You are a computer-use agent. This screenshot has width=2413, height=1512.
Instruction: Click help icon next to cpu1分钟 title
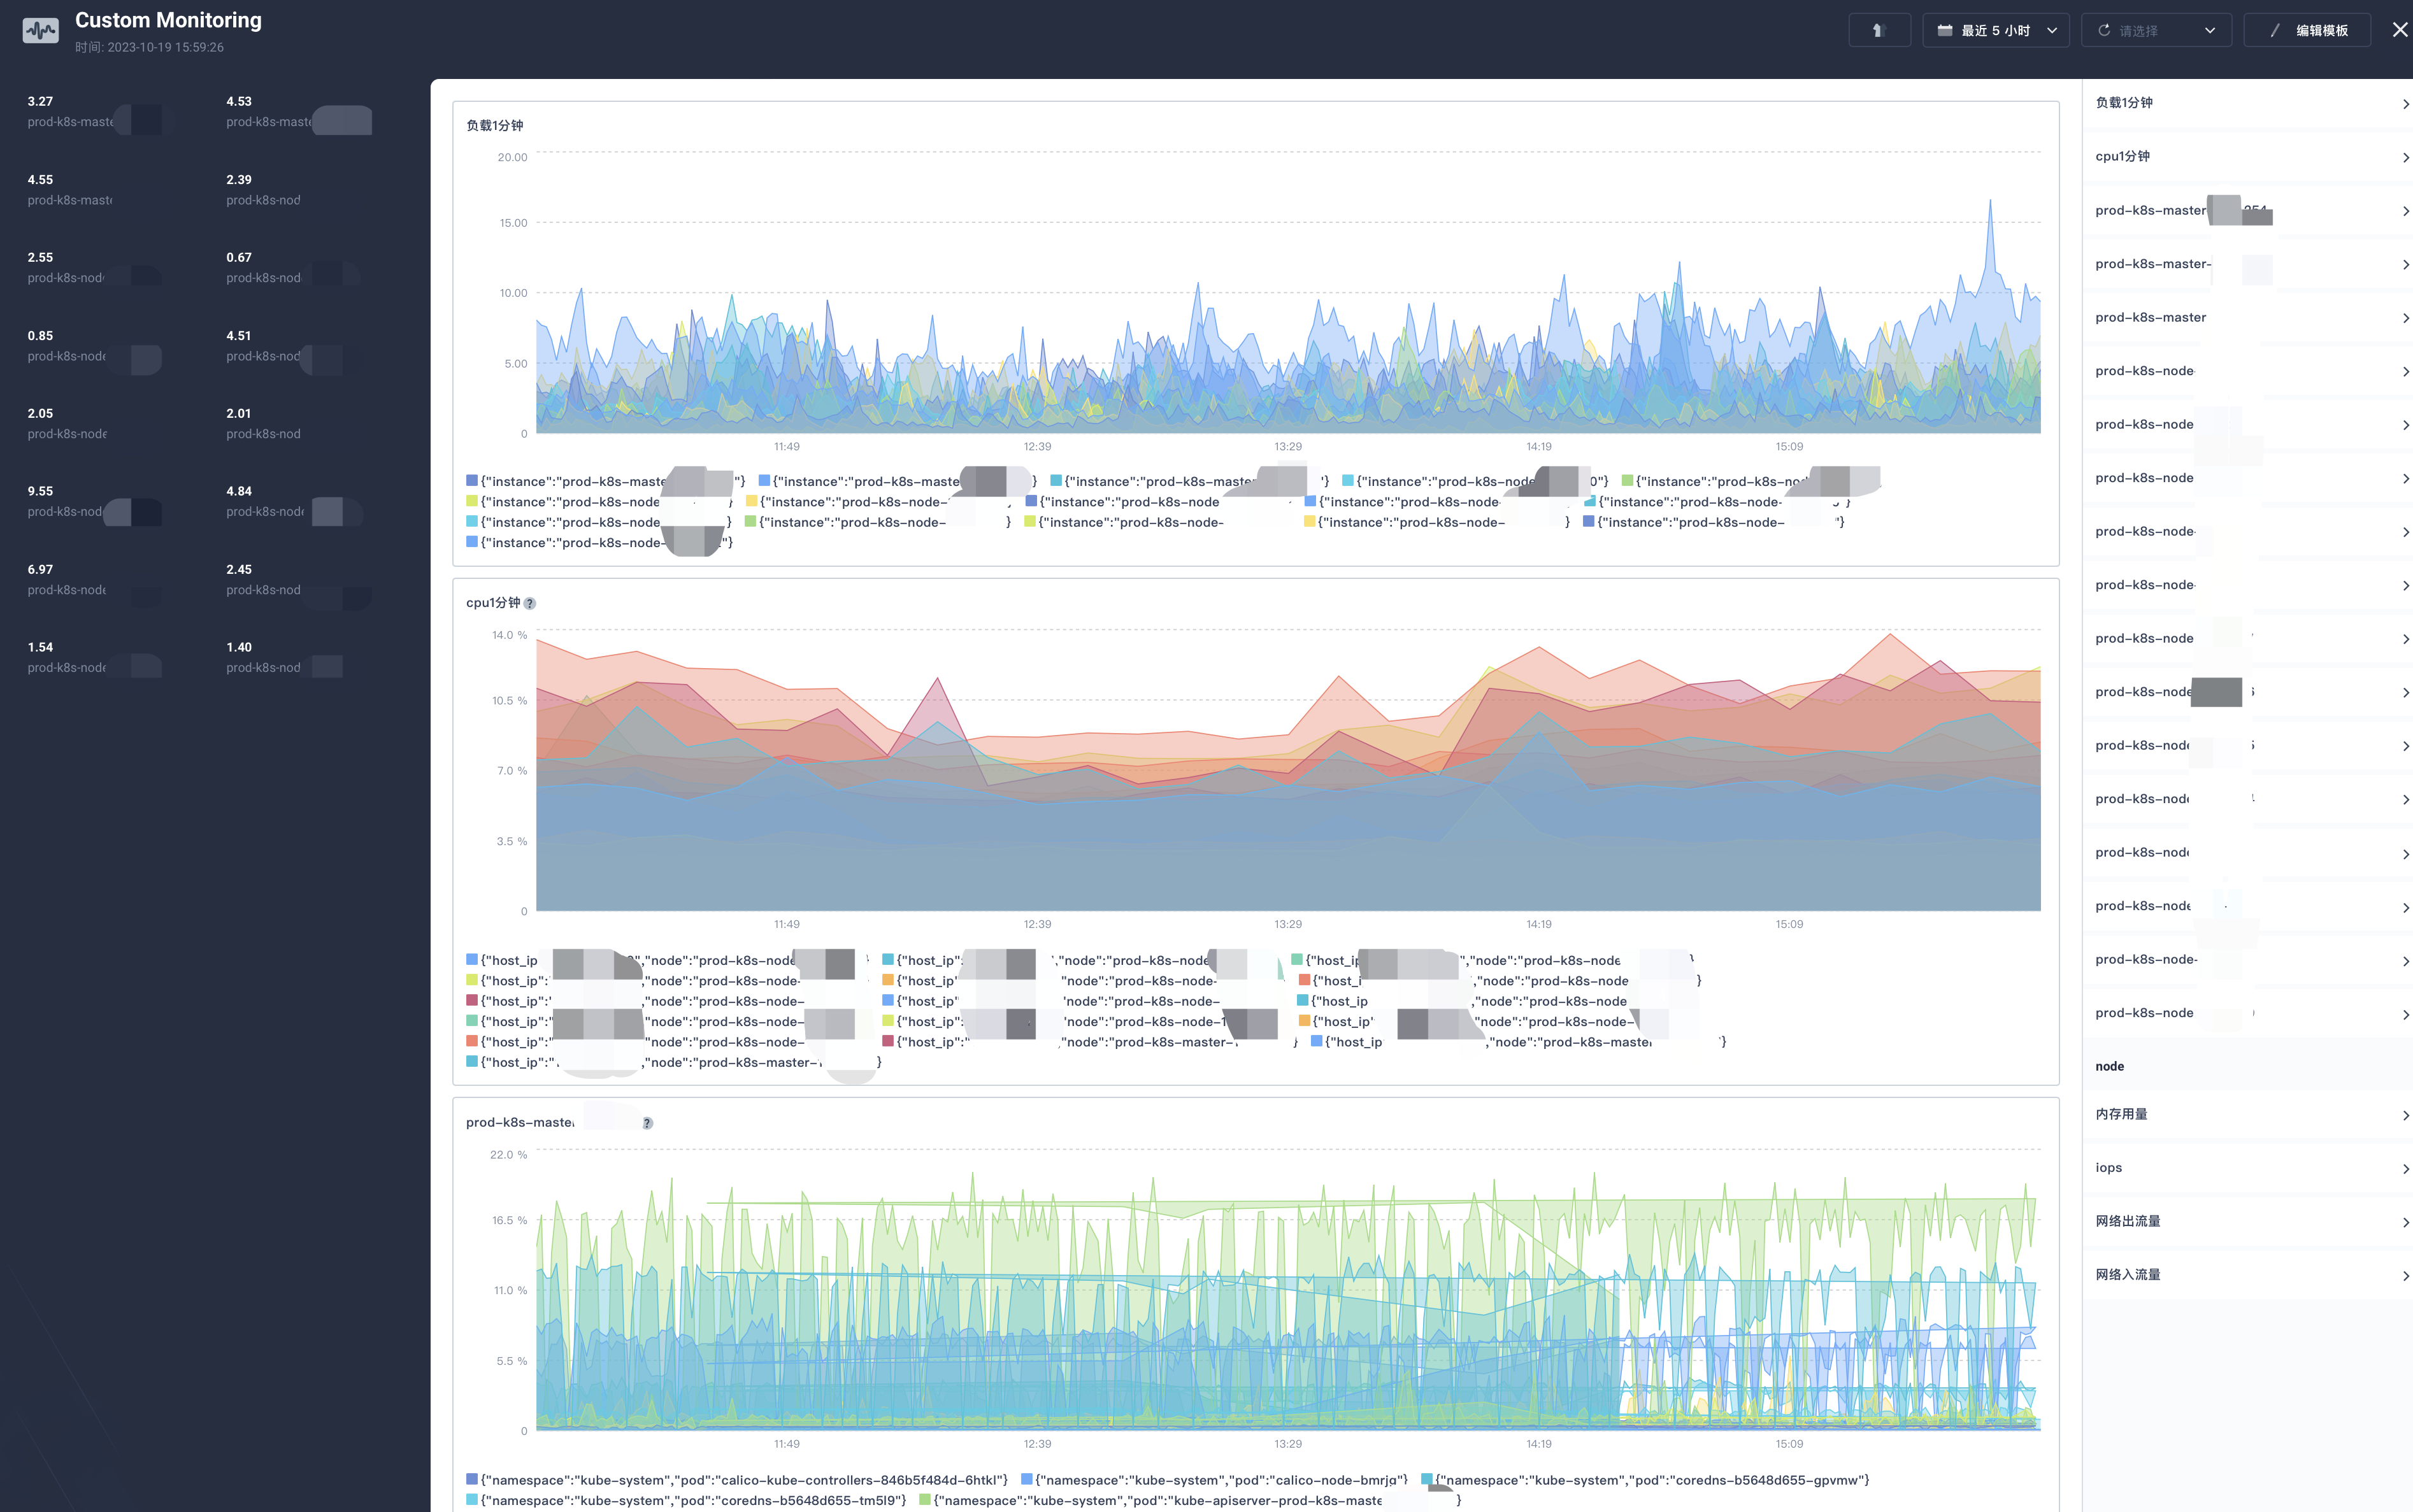[530, 603]
